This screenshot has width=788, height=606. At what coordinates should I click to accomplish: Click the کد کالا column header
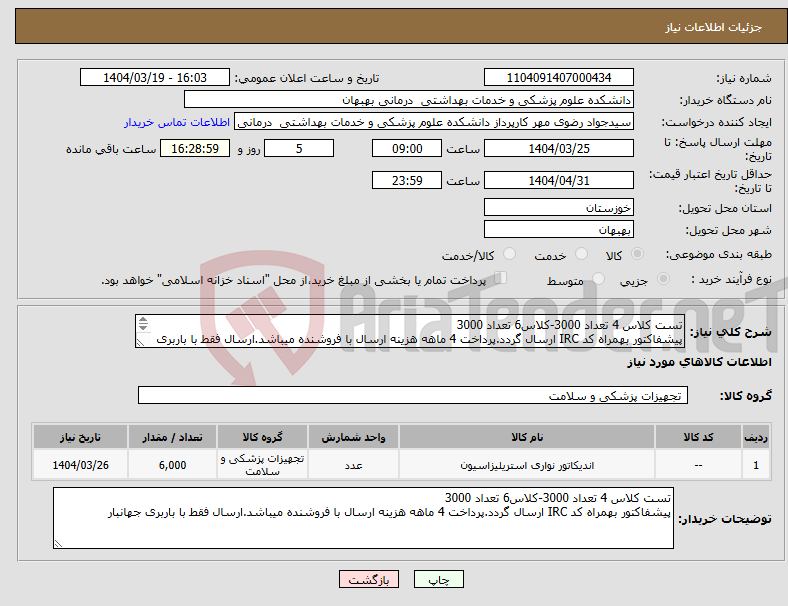click(698, 437)
